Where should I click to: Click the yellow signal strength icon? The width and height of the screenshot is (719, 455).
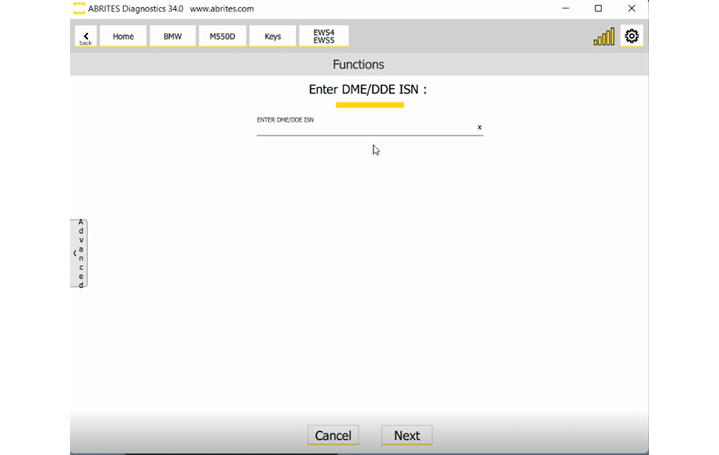604,37
